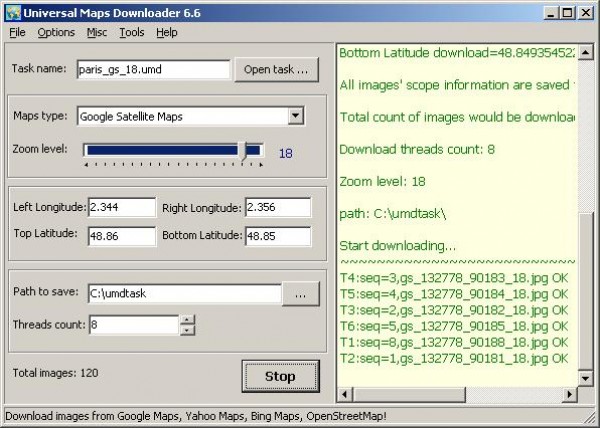Open the Misc menu
Screen dimensions: 600x428
pos(97,33)
